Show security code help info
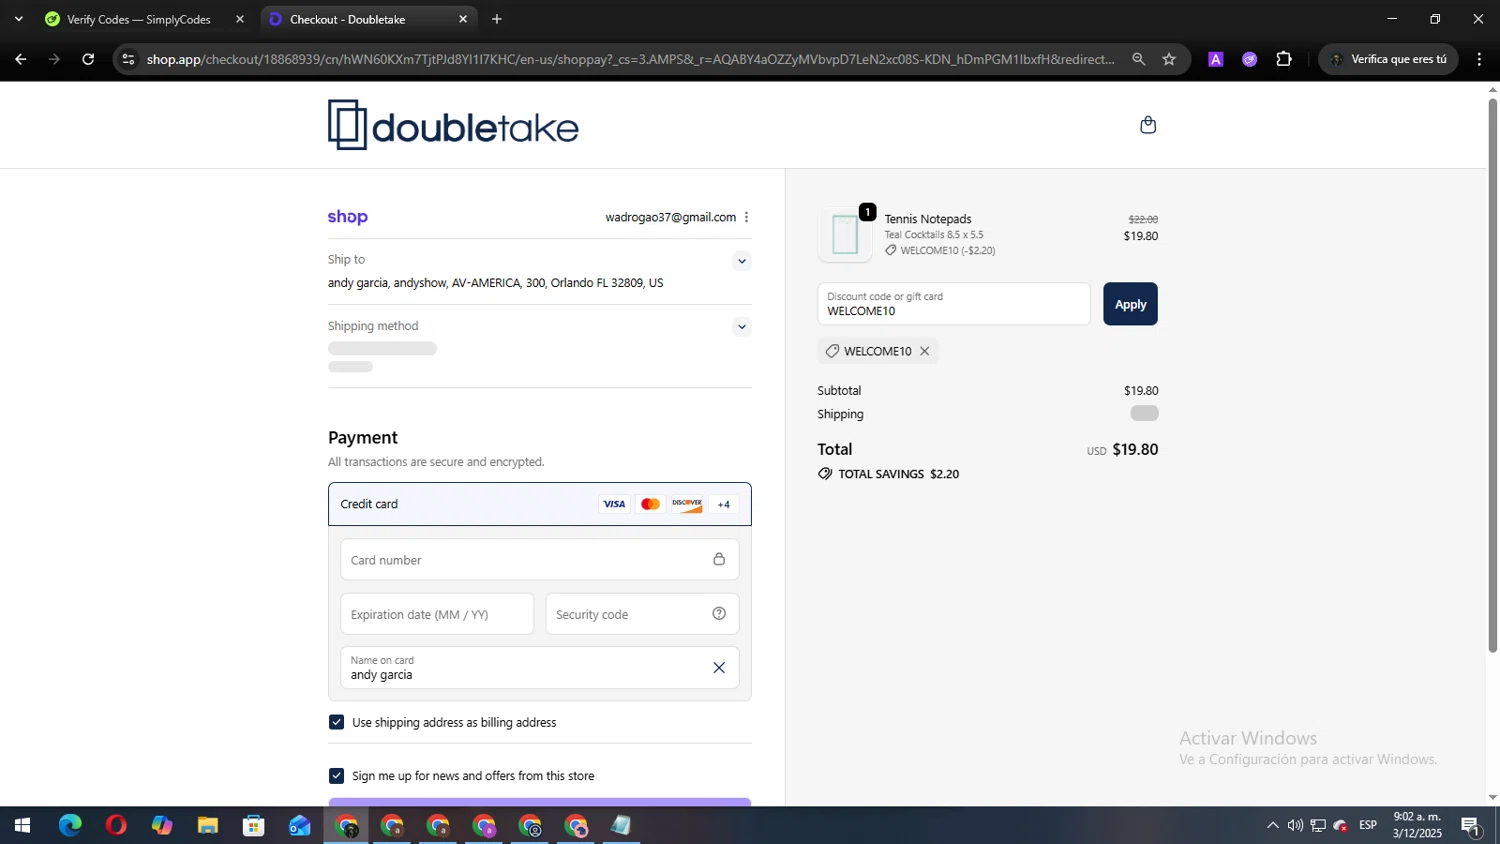This screenshot has width=1500, height=844. point(719,614)
